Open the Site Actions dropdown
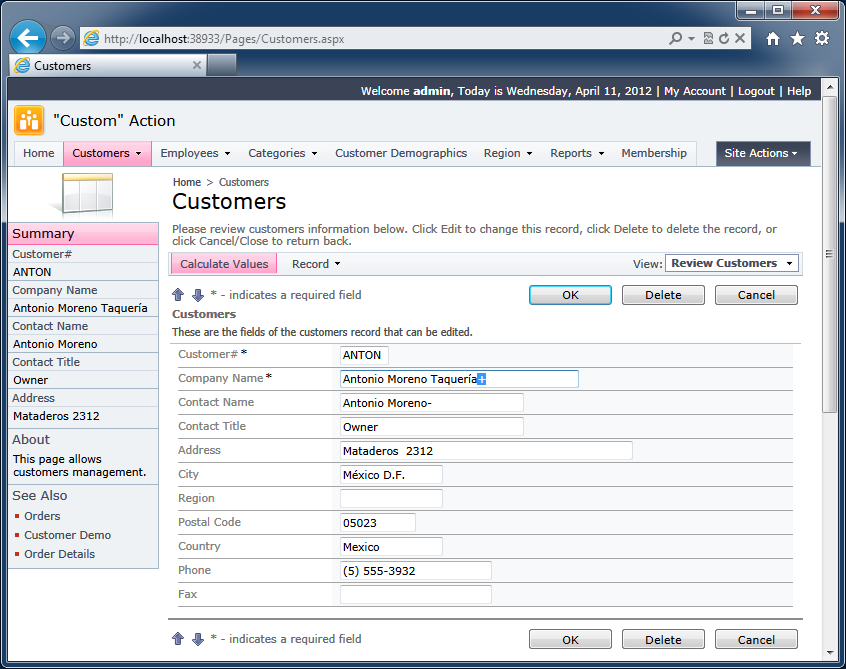Viewport: 846px width, 669px height. click(x=763, y=153)
